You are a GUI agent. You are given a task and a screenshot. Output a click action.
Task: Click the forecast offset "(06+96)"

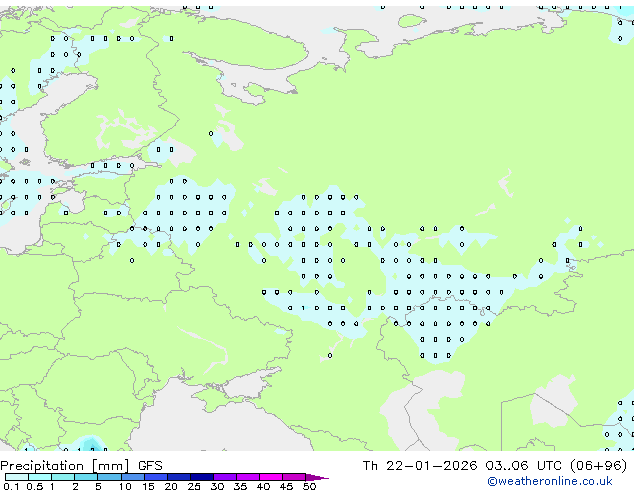[598, 466]
